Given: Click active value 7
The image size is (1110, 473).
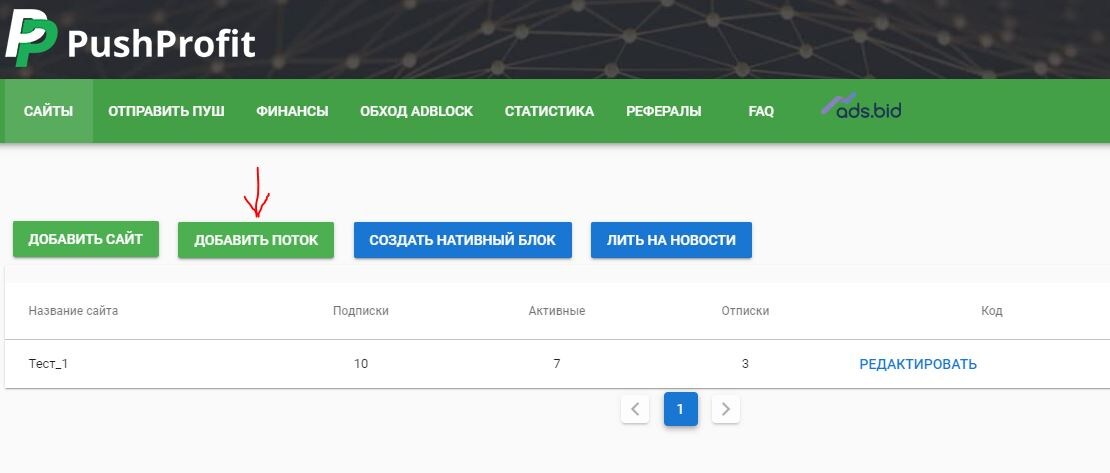Looking at the screenshot, I should pyautogui.click(x=556, y=364).
